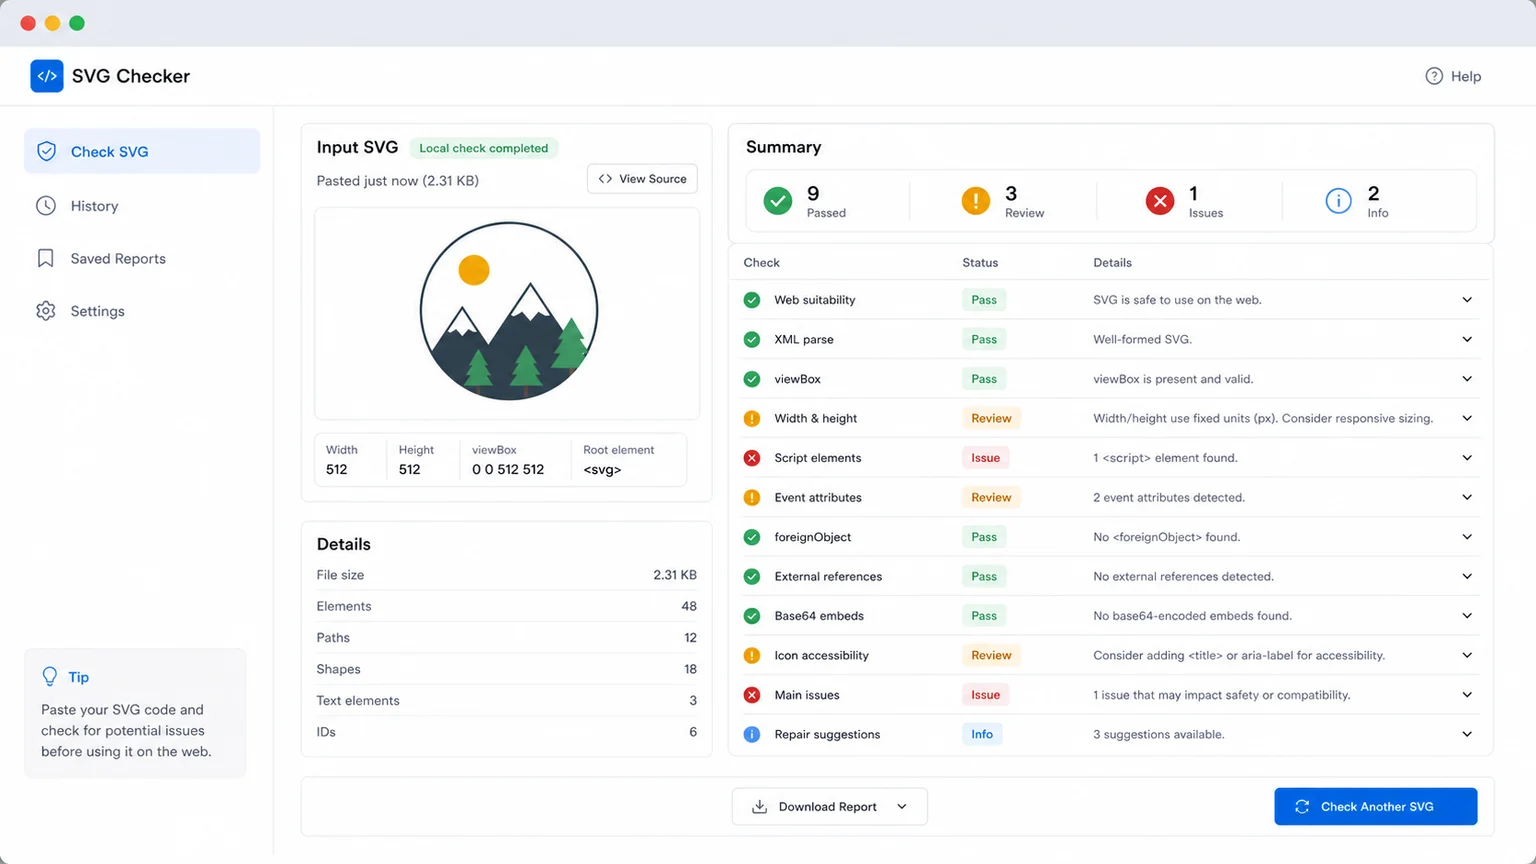Click the SVG Checker logo icon
The width and height of the screenshot is (1536, 864).
point(47,76)
